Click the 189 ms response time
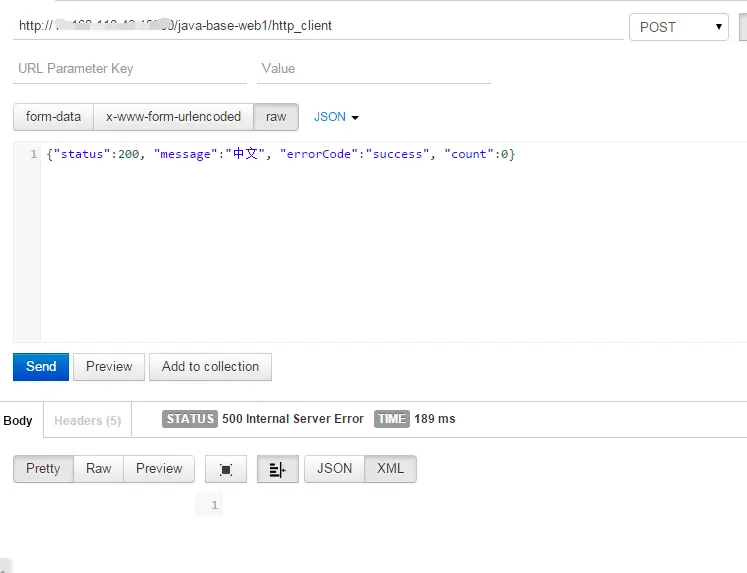The width and height of the screenshot is (747, 573). [434, 419]
